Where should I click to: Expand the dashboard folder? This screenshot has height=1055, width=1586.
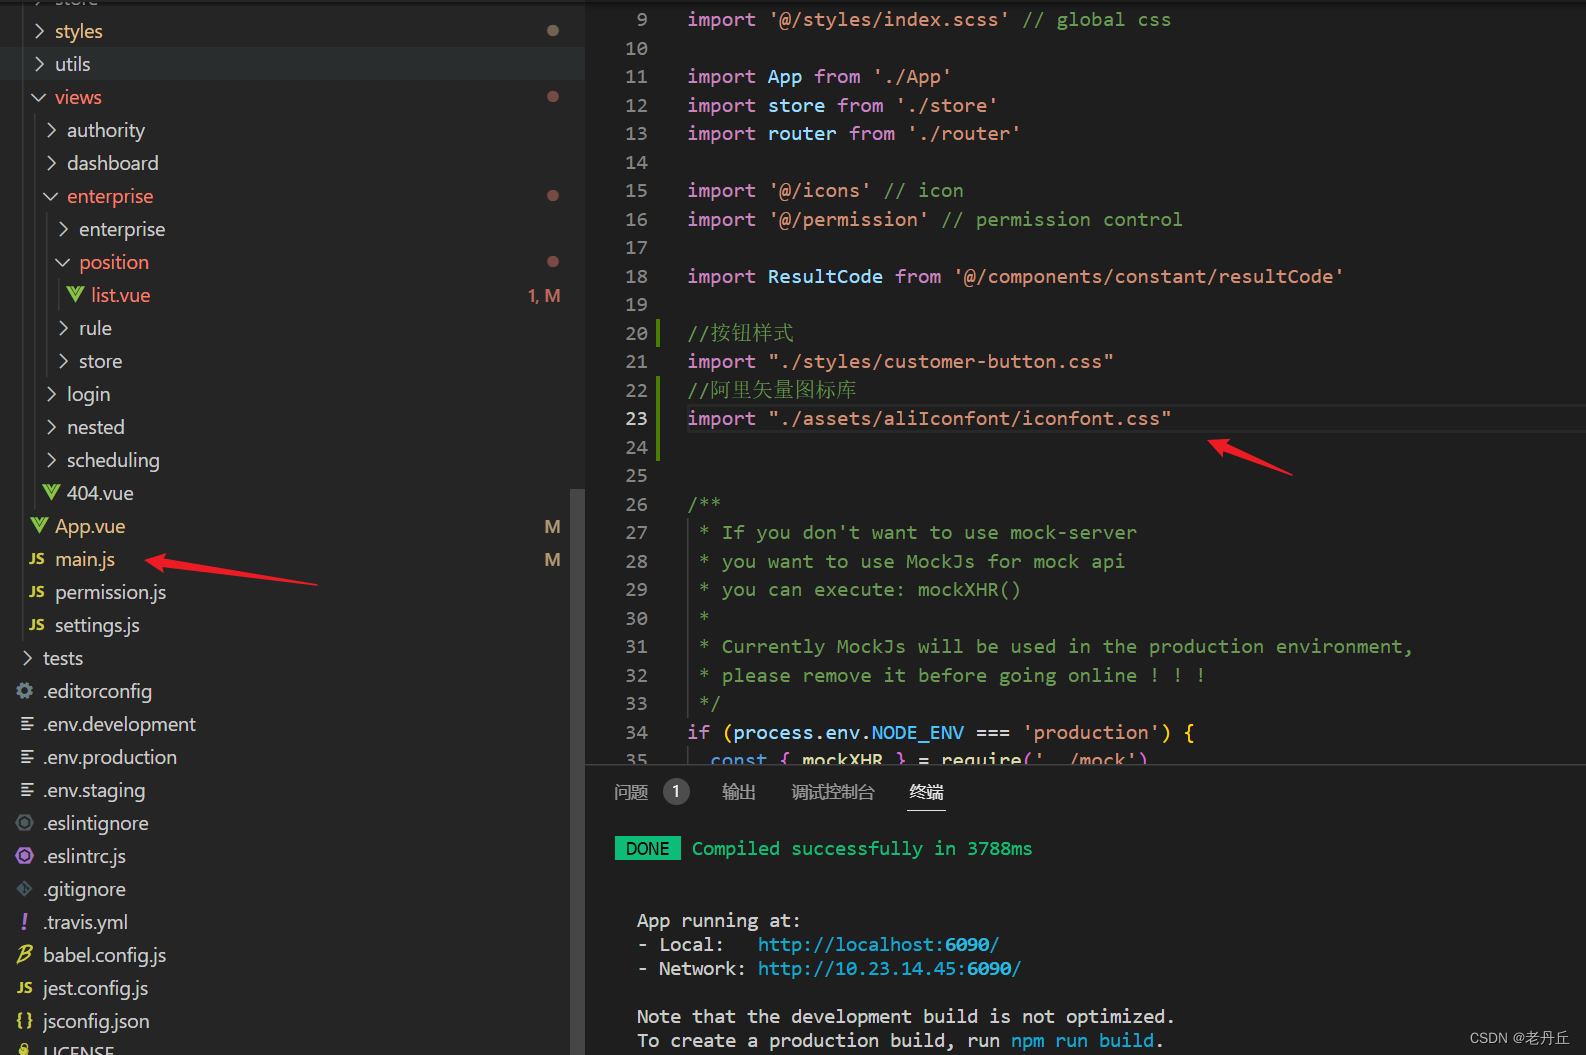51,163
